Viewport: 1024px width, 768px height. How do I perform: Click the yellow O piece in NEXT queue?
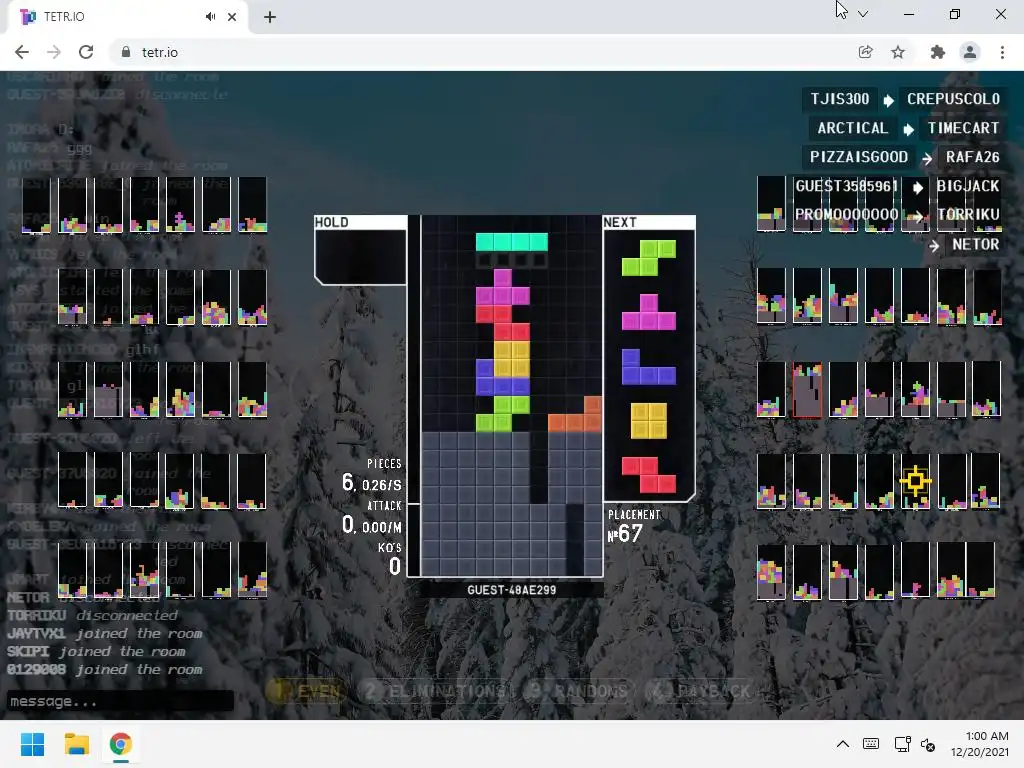[649, 421]
